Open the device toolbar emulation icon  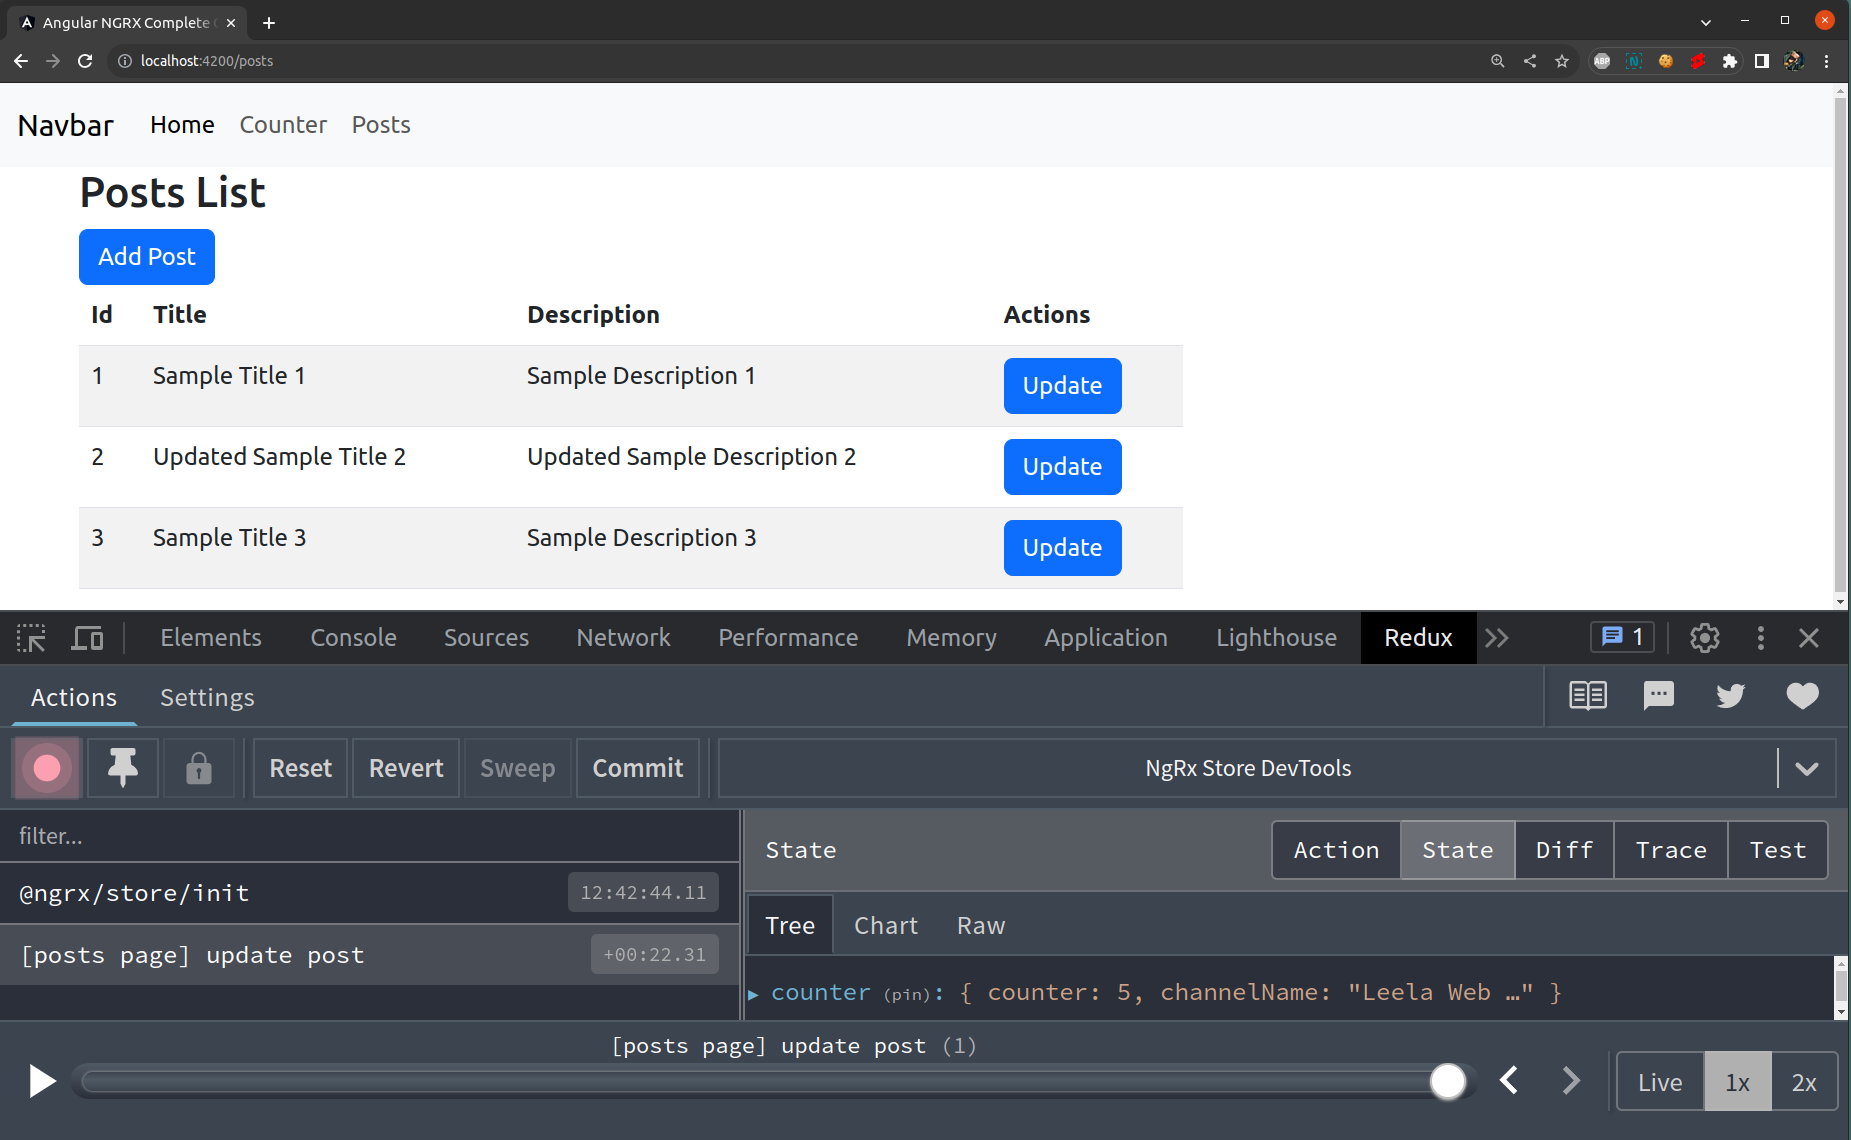pos(87,637)
